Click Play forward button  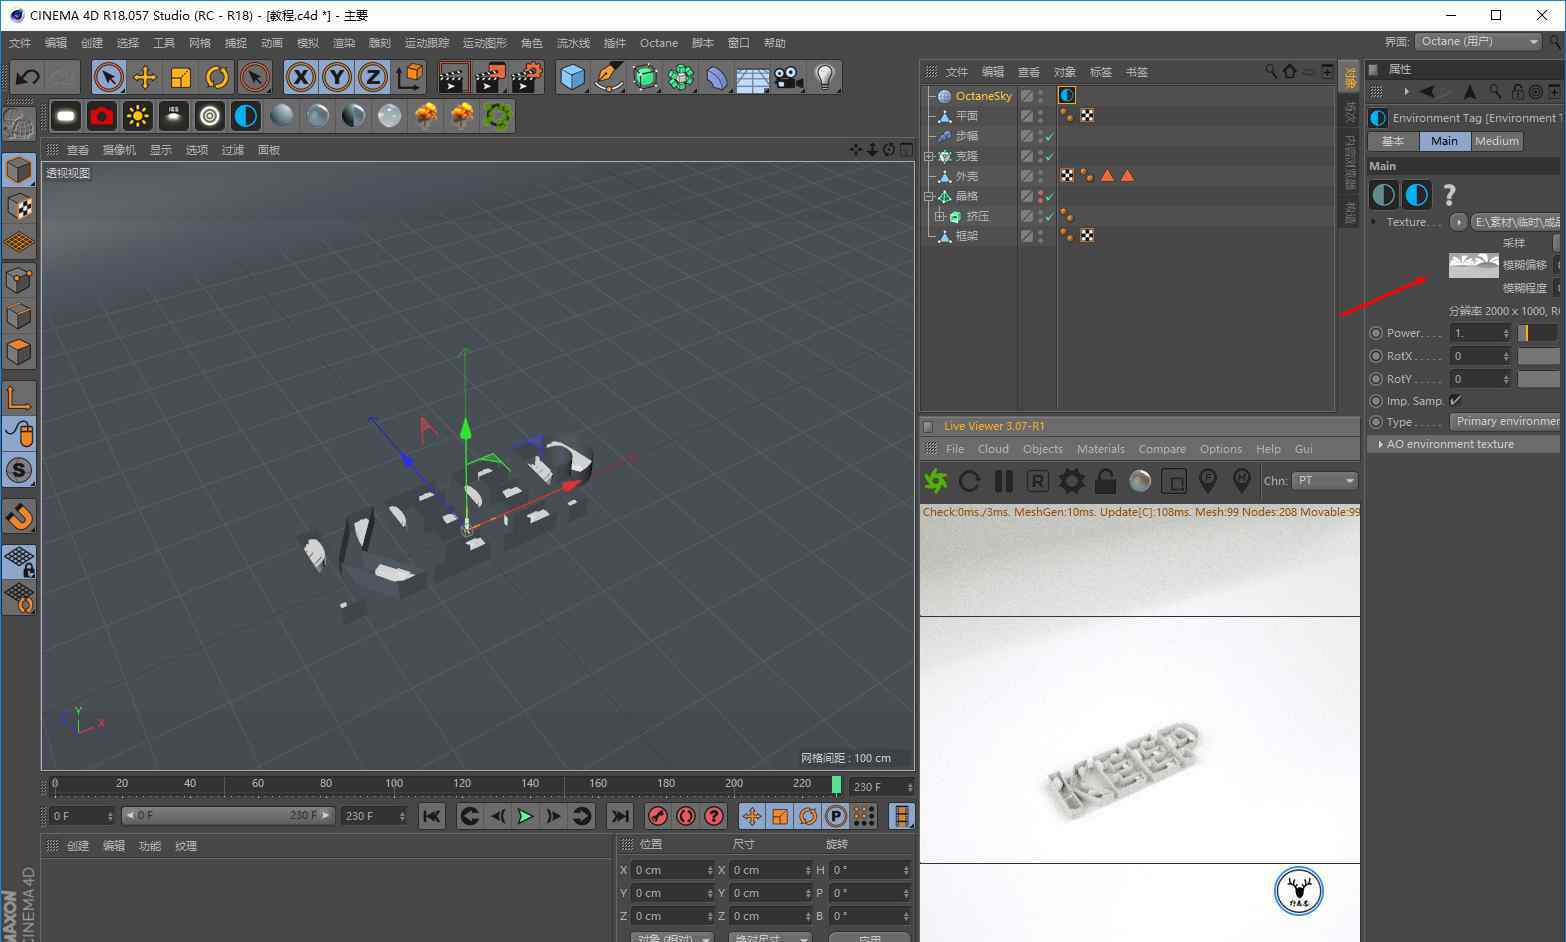click(x=525, y=816)
